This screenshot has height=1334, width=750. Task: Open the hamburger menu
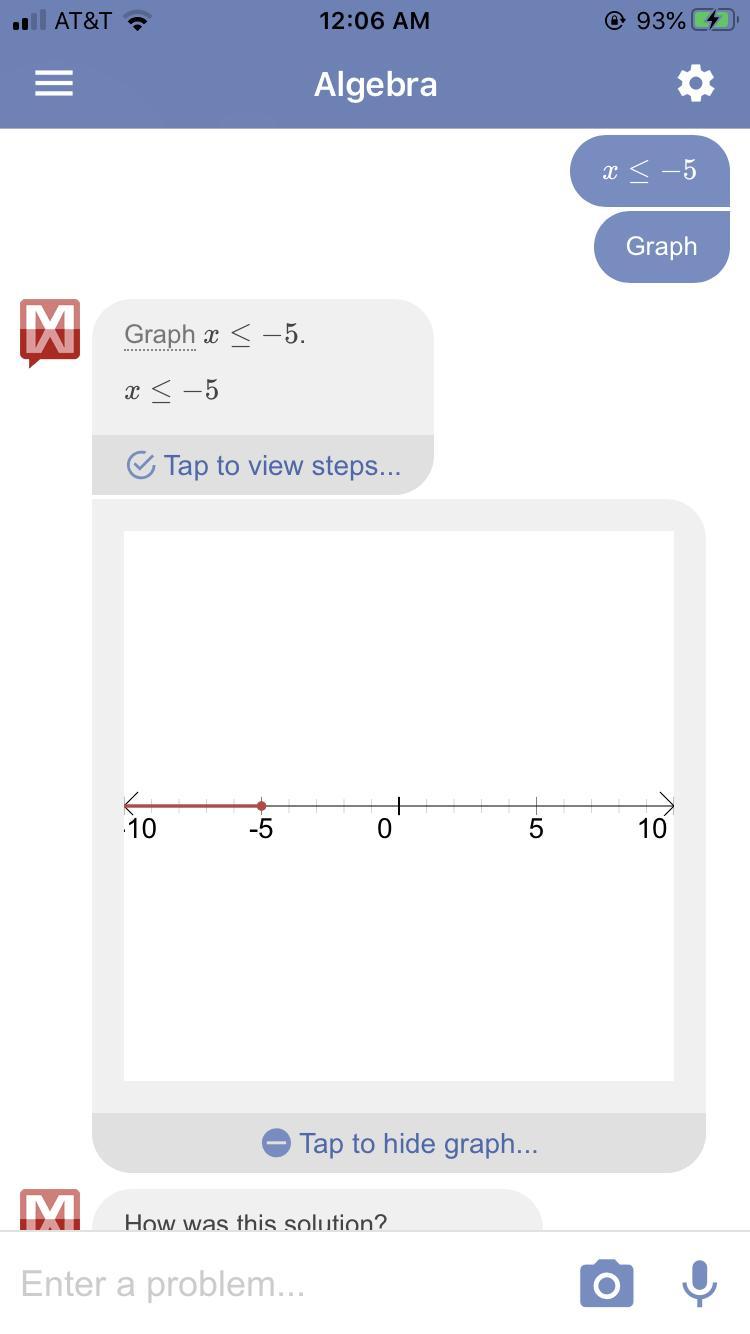54,84
